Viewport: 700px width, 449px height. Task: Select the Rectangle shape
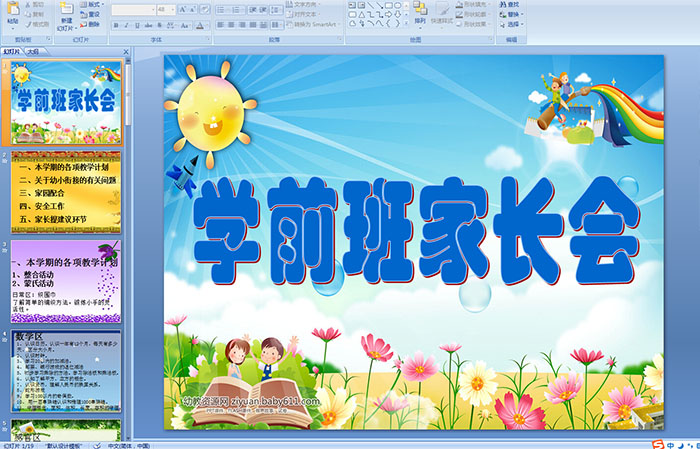point(388,5)
